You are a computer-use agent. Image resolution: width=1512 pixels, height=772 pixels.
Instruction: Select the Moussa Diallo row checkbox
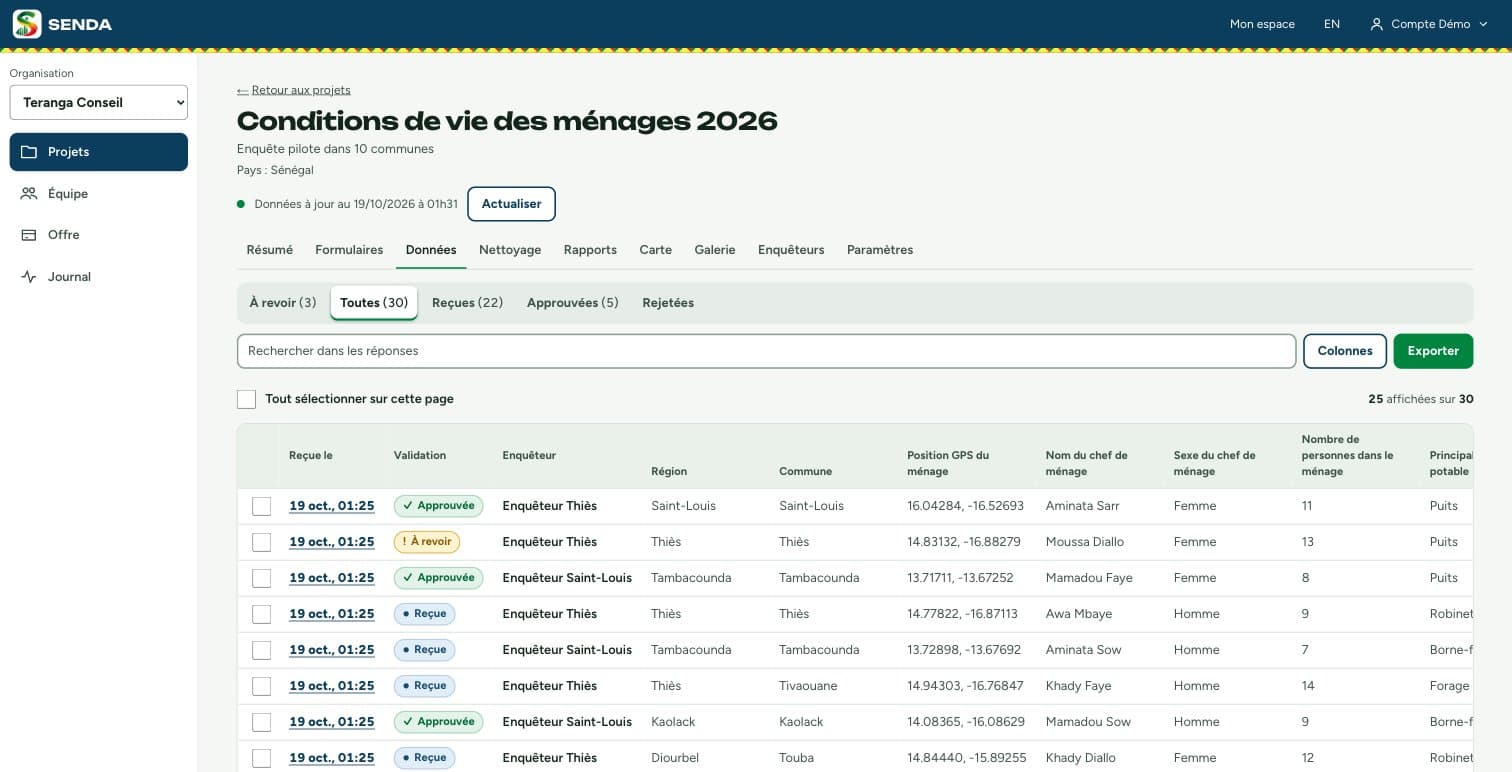[261, 542]
